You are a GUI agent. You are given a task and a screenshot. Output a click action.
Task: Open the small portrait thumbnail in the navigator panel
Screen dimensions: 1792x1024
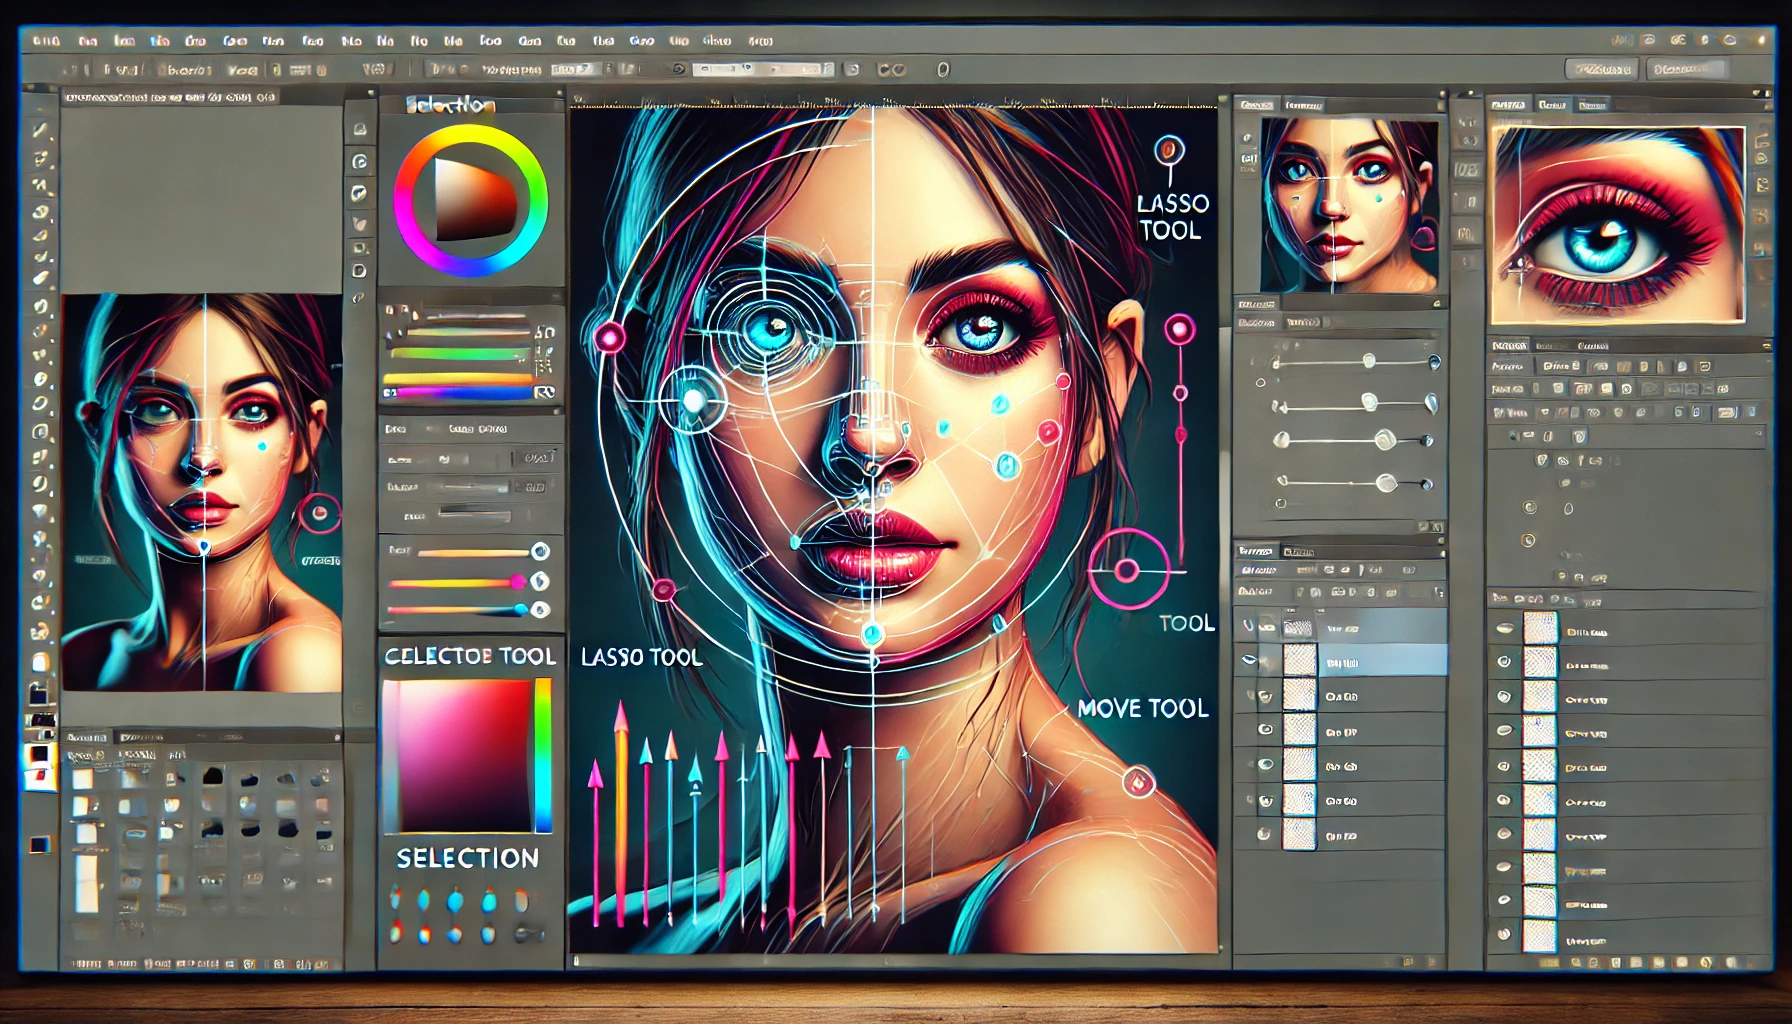click(x=1349, y=205)
